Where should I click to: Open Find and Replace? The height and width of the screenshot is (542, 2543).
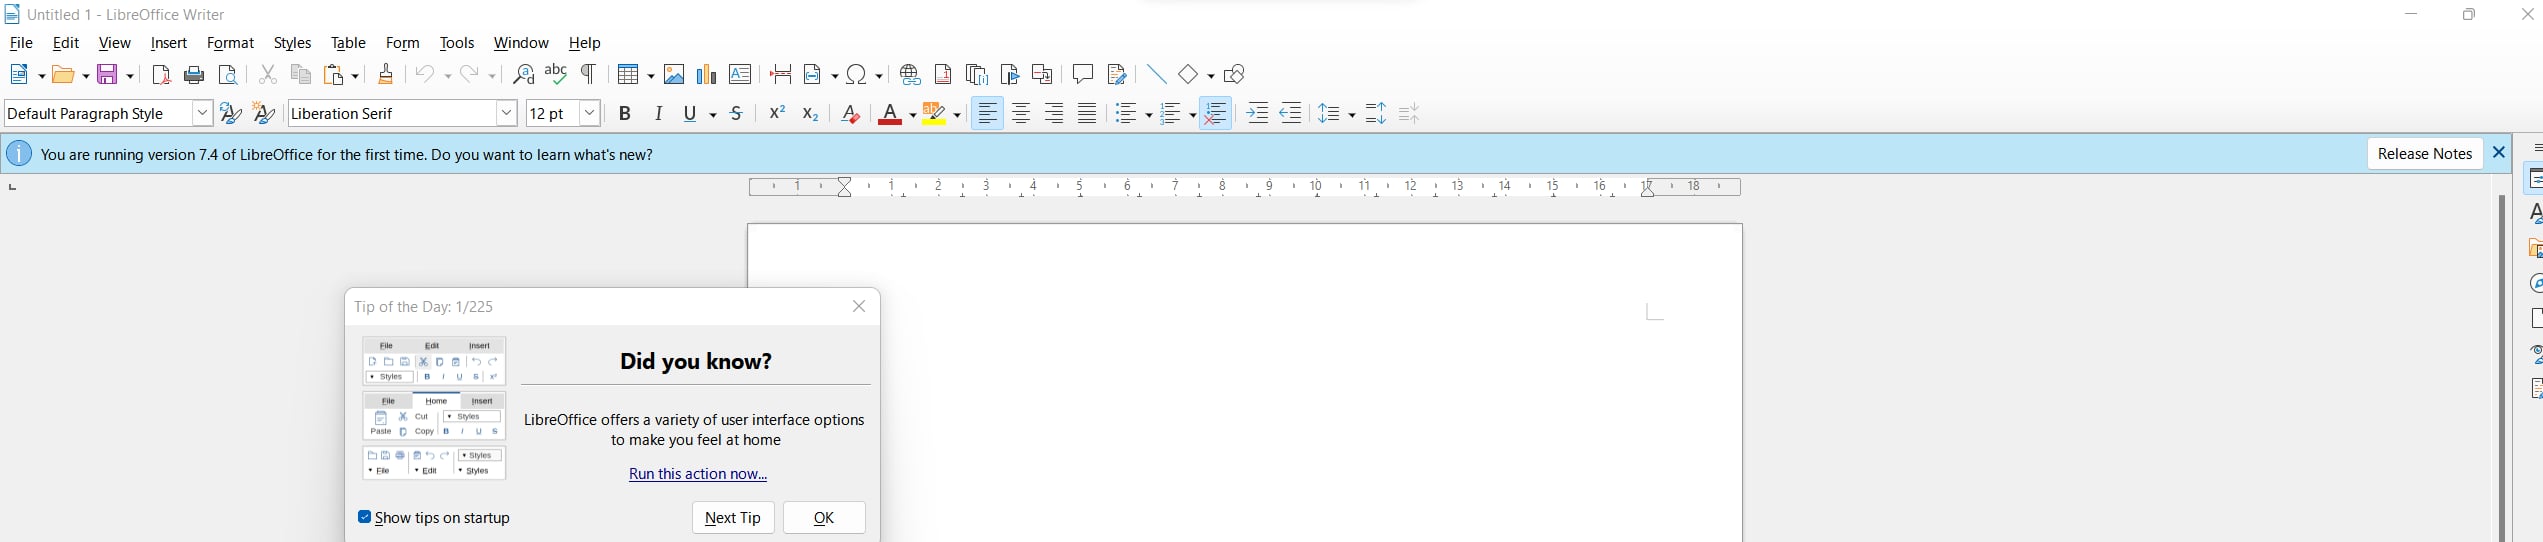523,75
